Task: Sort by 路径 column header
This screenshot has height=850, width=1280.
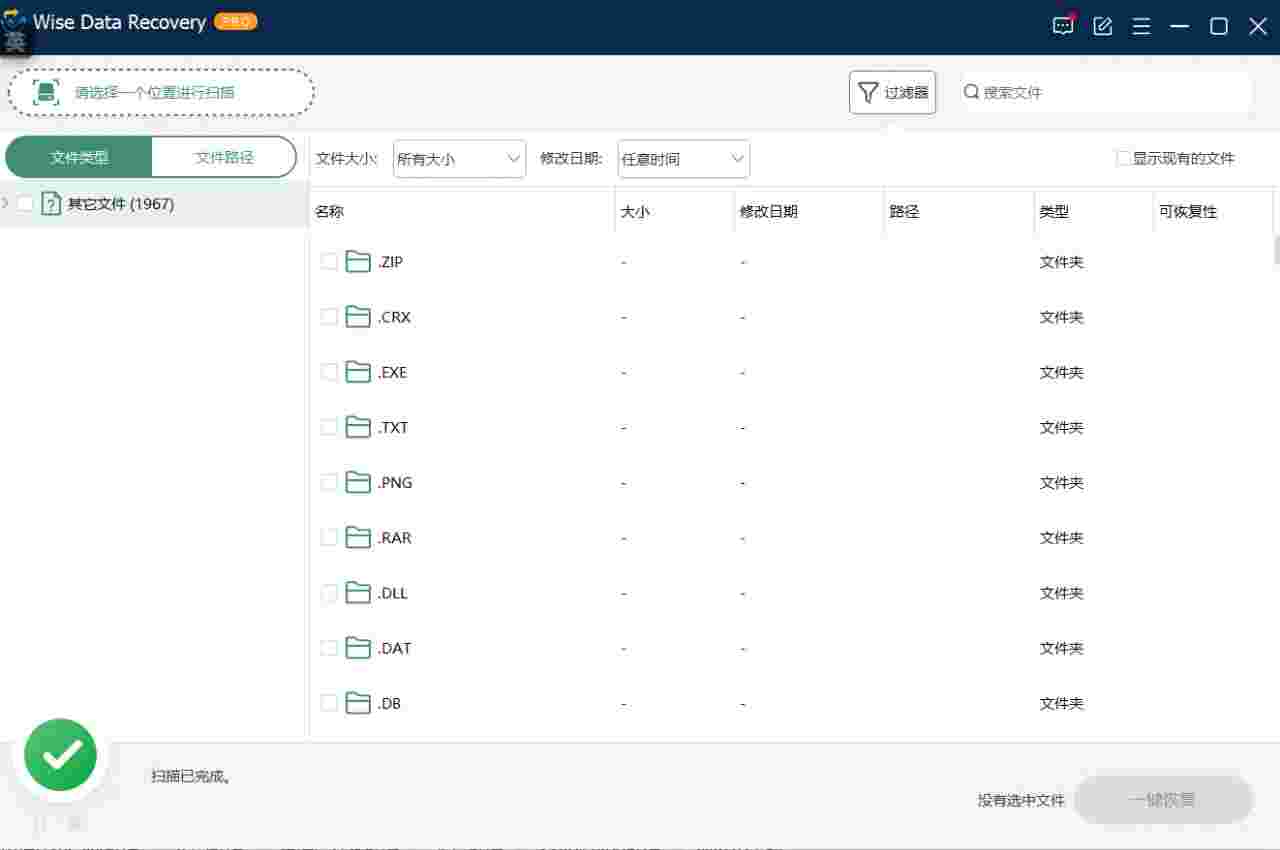Action: point(960,212)
